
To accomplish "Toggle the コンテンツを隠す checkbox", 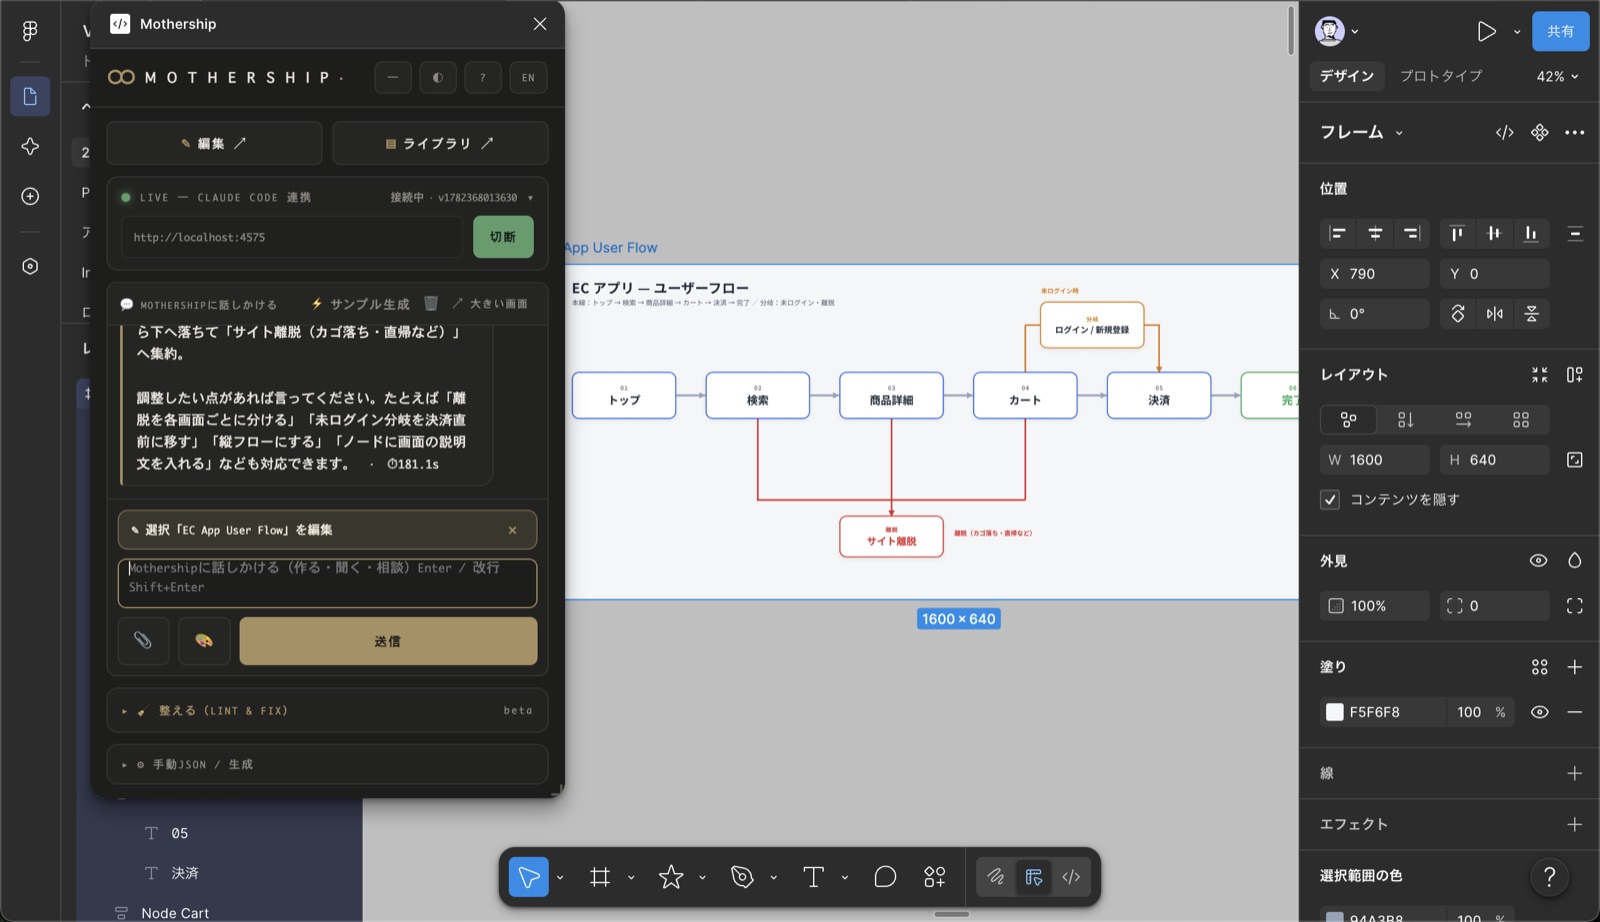I will coord(1330,499).
